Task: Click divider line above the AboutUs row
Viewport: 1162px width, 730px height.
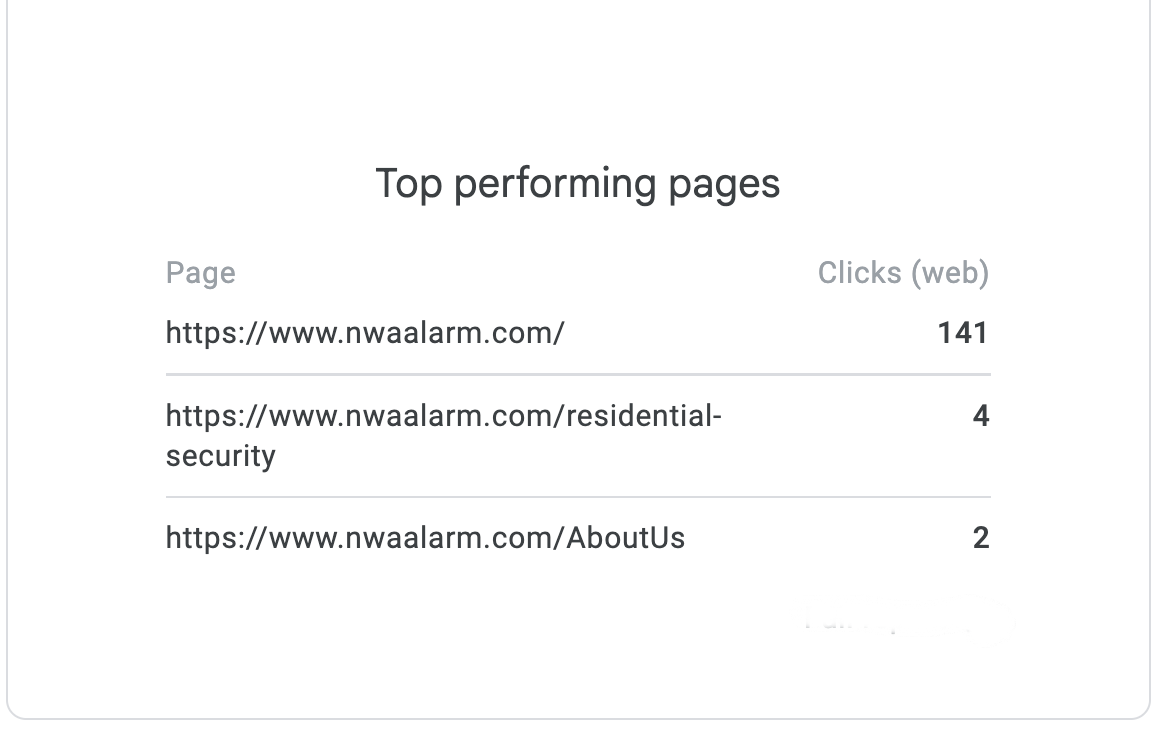Action: (x=578, y=497)
